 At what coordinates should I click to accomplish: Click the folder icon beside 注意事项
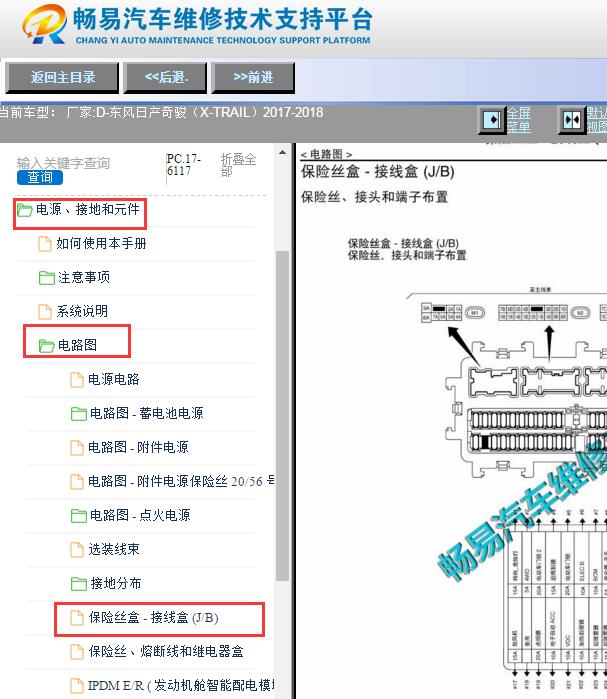(x=46, y=277)
